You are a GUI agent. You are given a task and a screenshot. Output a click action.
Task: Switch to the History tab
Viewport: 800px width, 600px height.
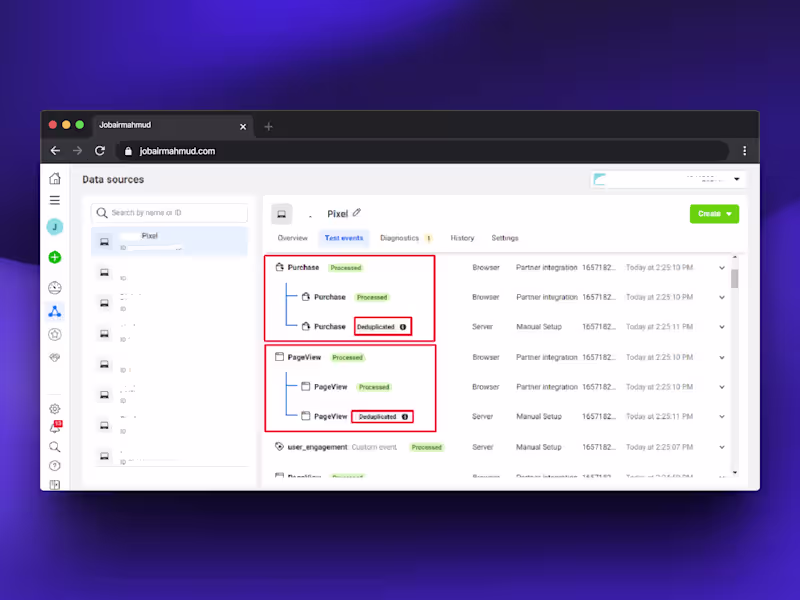462,238
